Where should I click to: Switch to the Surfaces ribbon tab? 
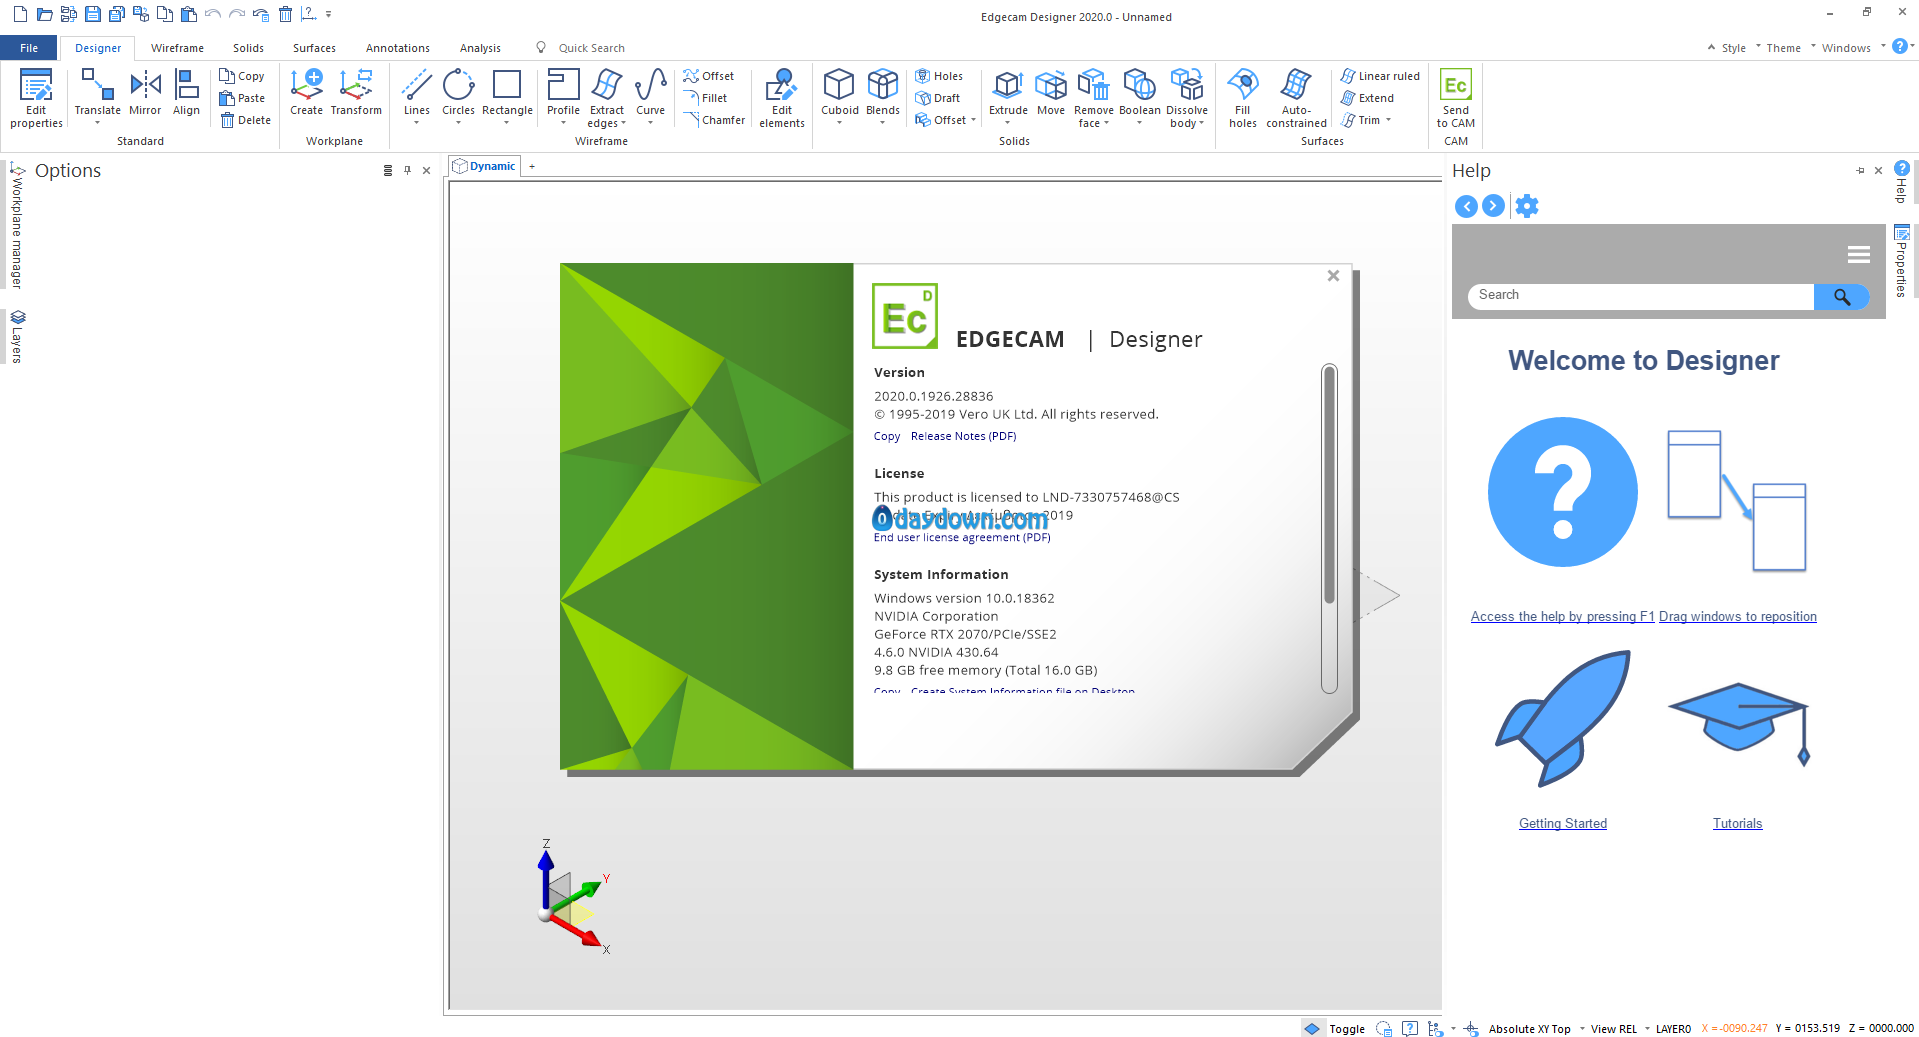(314, 48)
